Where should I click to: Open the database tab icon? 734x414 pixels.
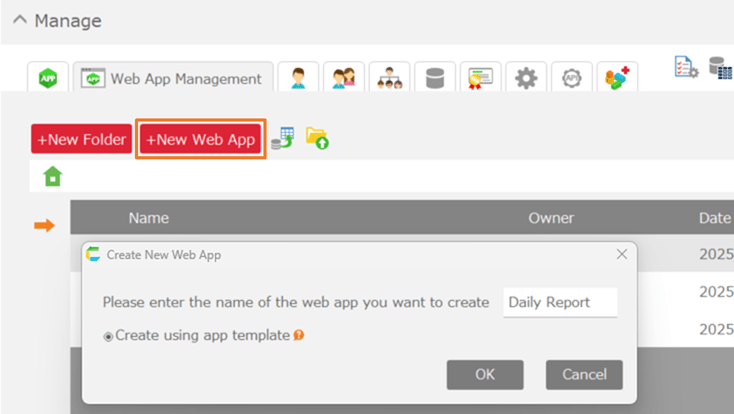point(435,78)
